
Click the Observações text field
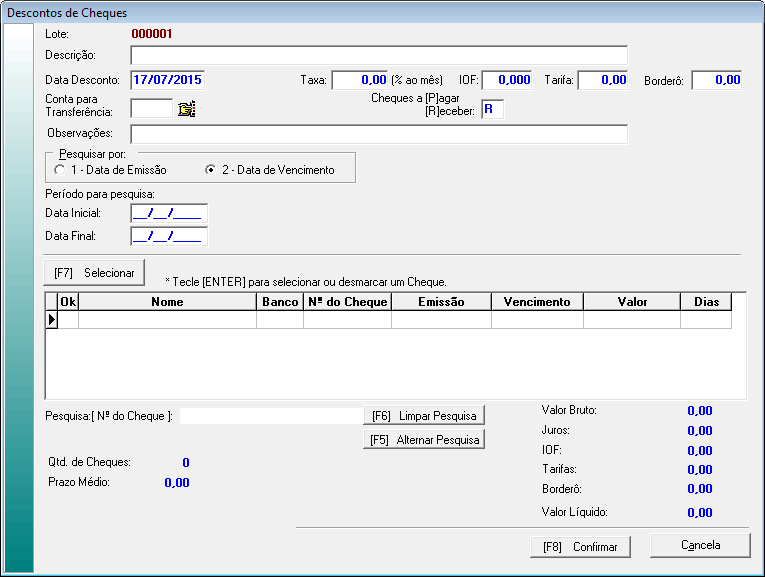point(378,134)
